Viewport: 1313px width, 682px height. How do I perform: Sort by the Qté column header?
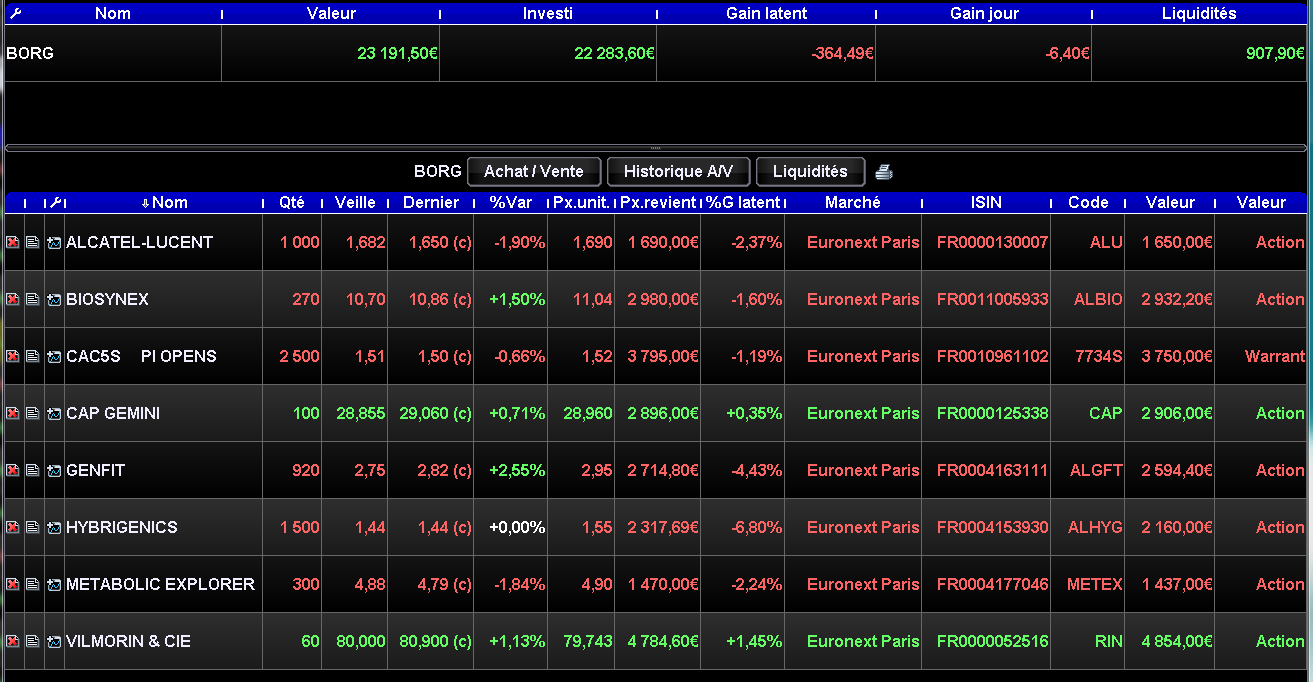tap(292, 202)
